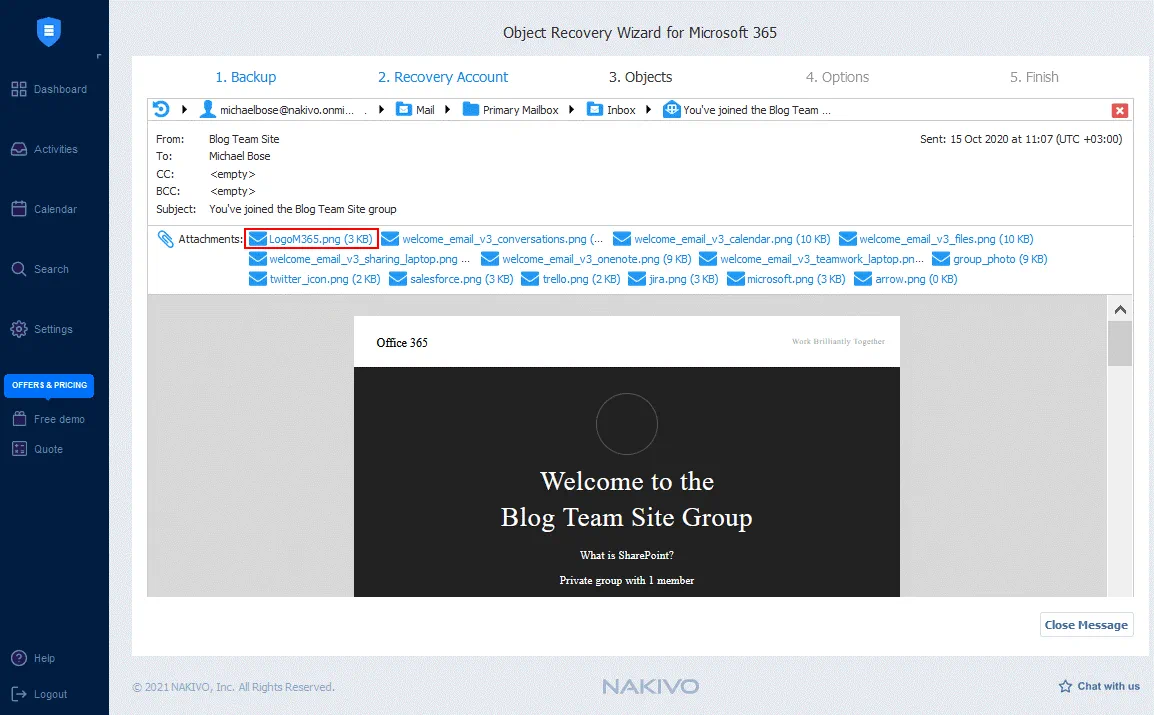Click the Offers & Pricing badge

[x=49, y=385]
